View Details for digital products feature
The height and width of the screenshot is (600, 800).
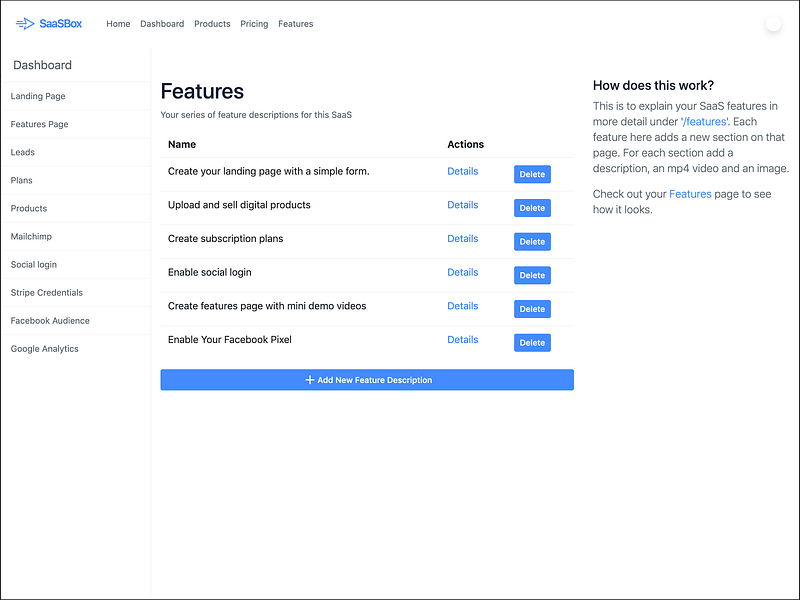(x=463, y=205)
